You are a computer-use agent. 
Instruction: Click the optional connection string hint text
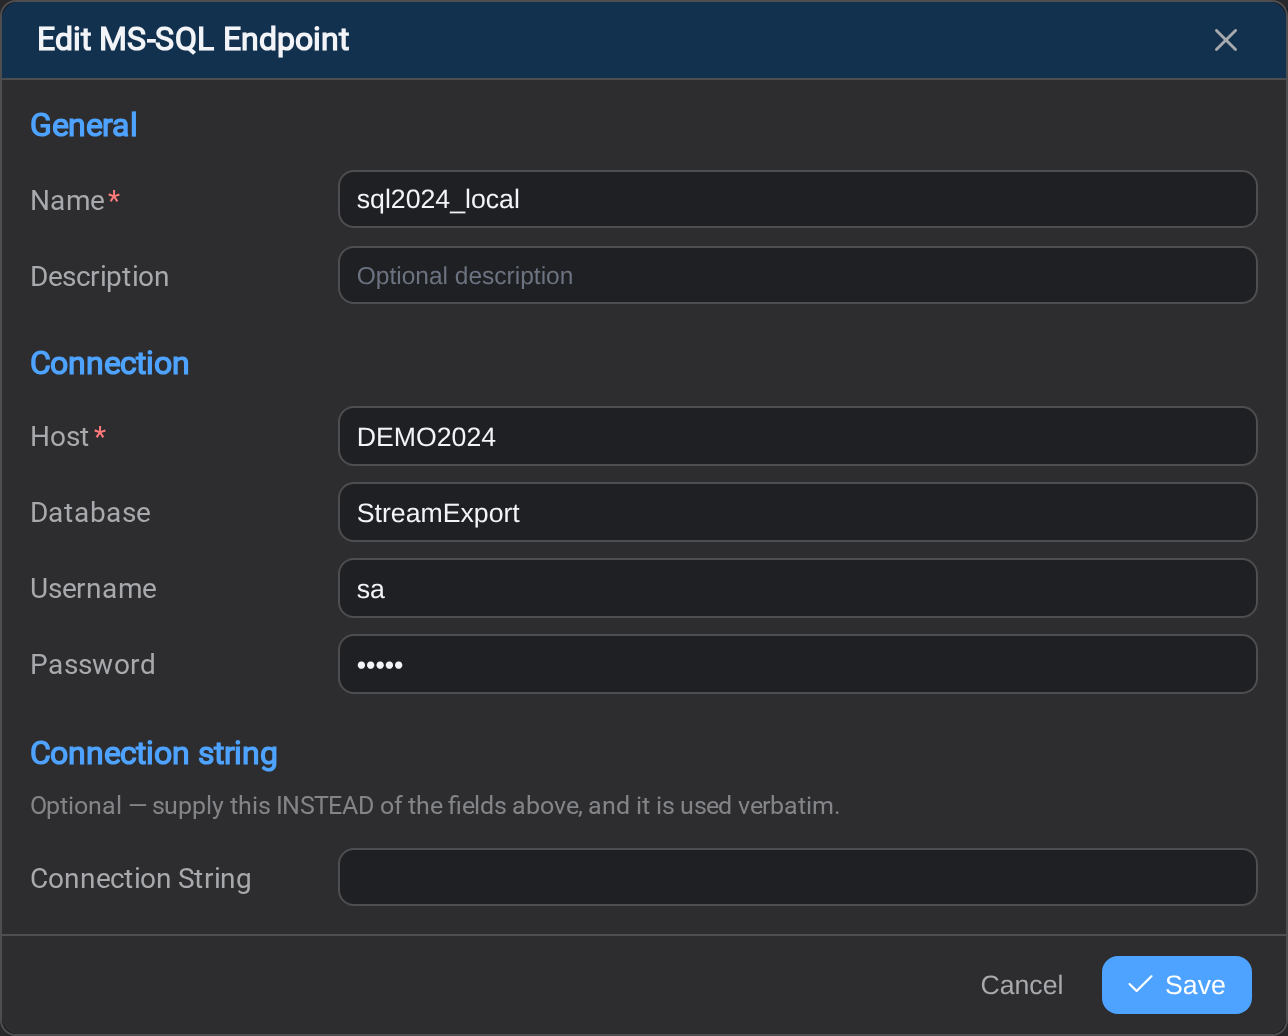point(435,805)
